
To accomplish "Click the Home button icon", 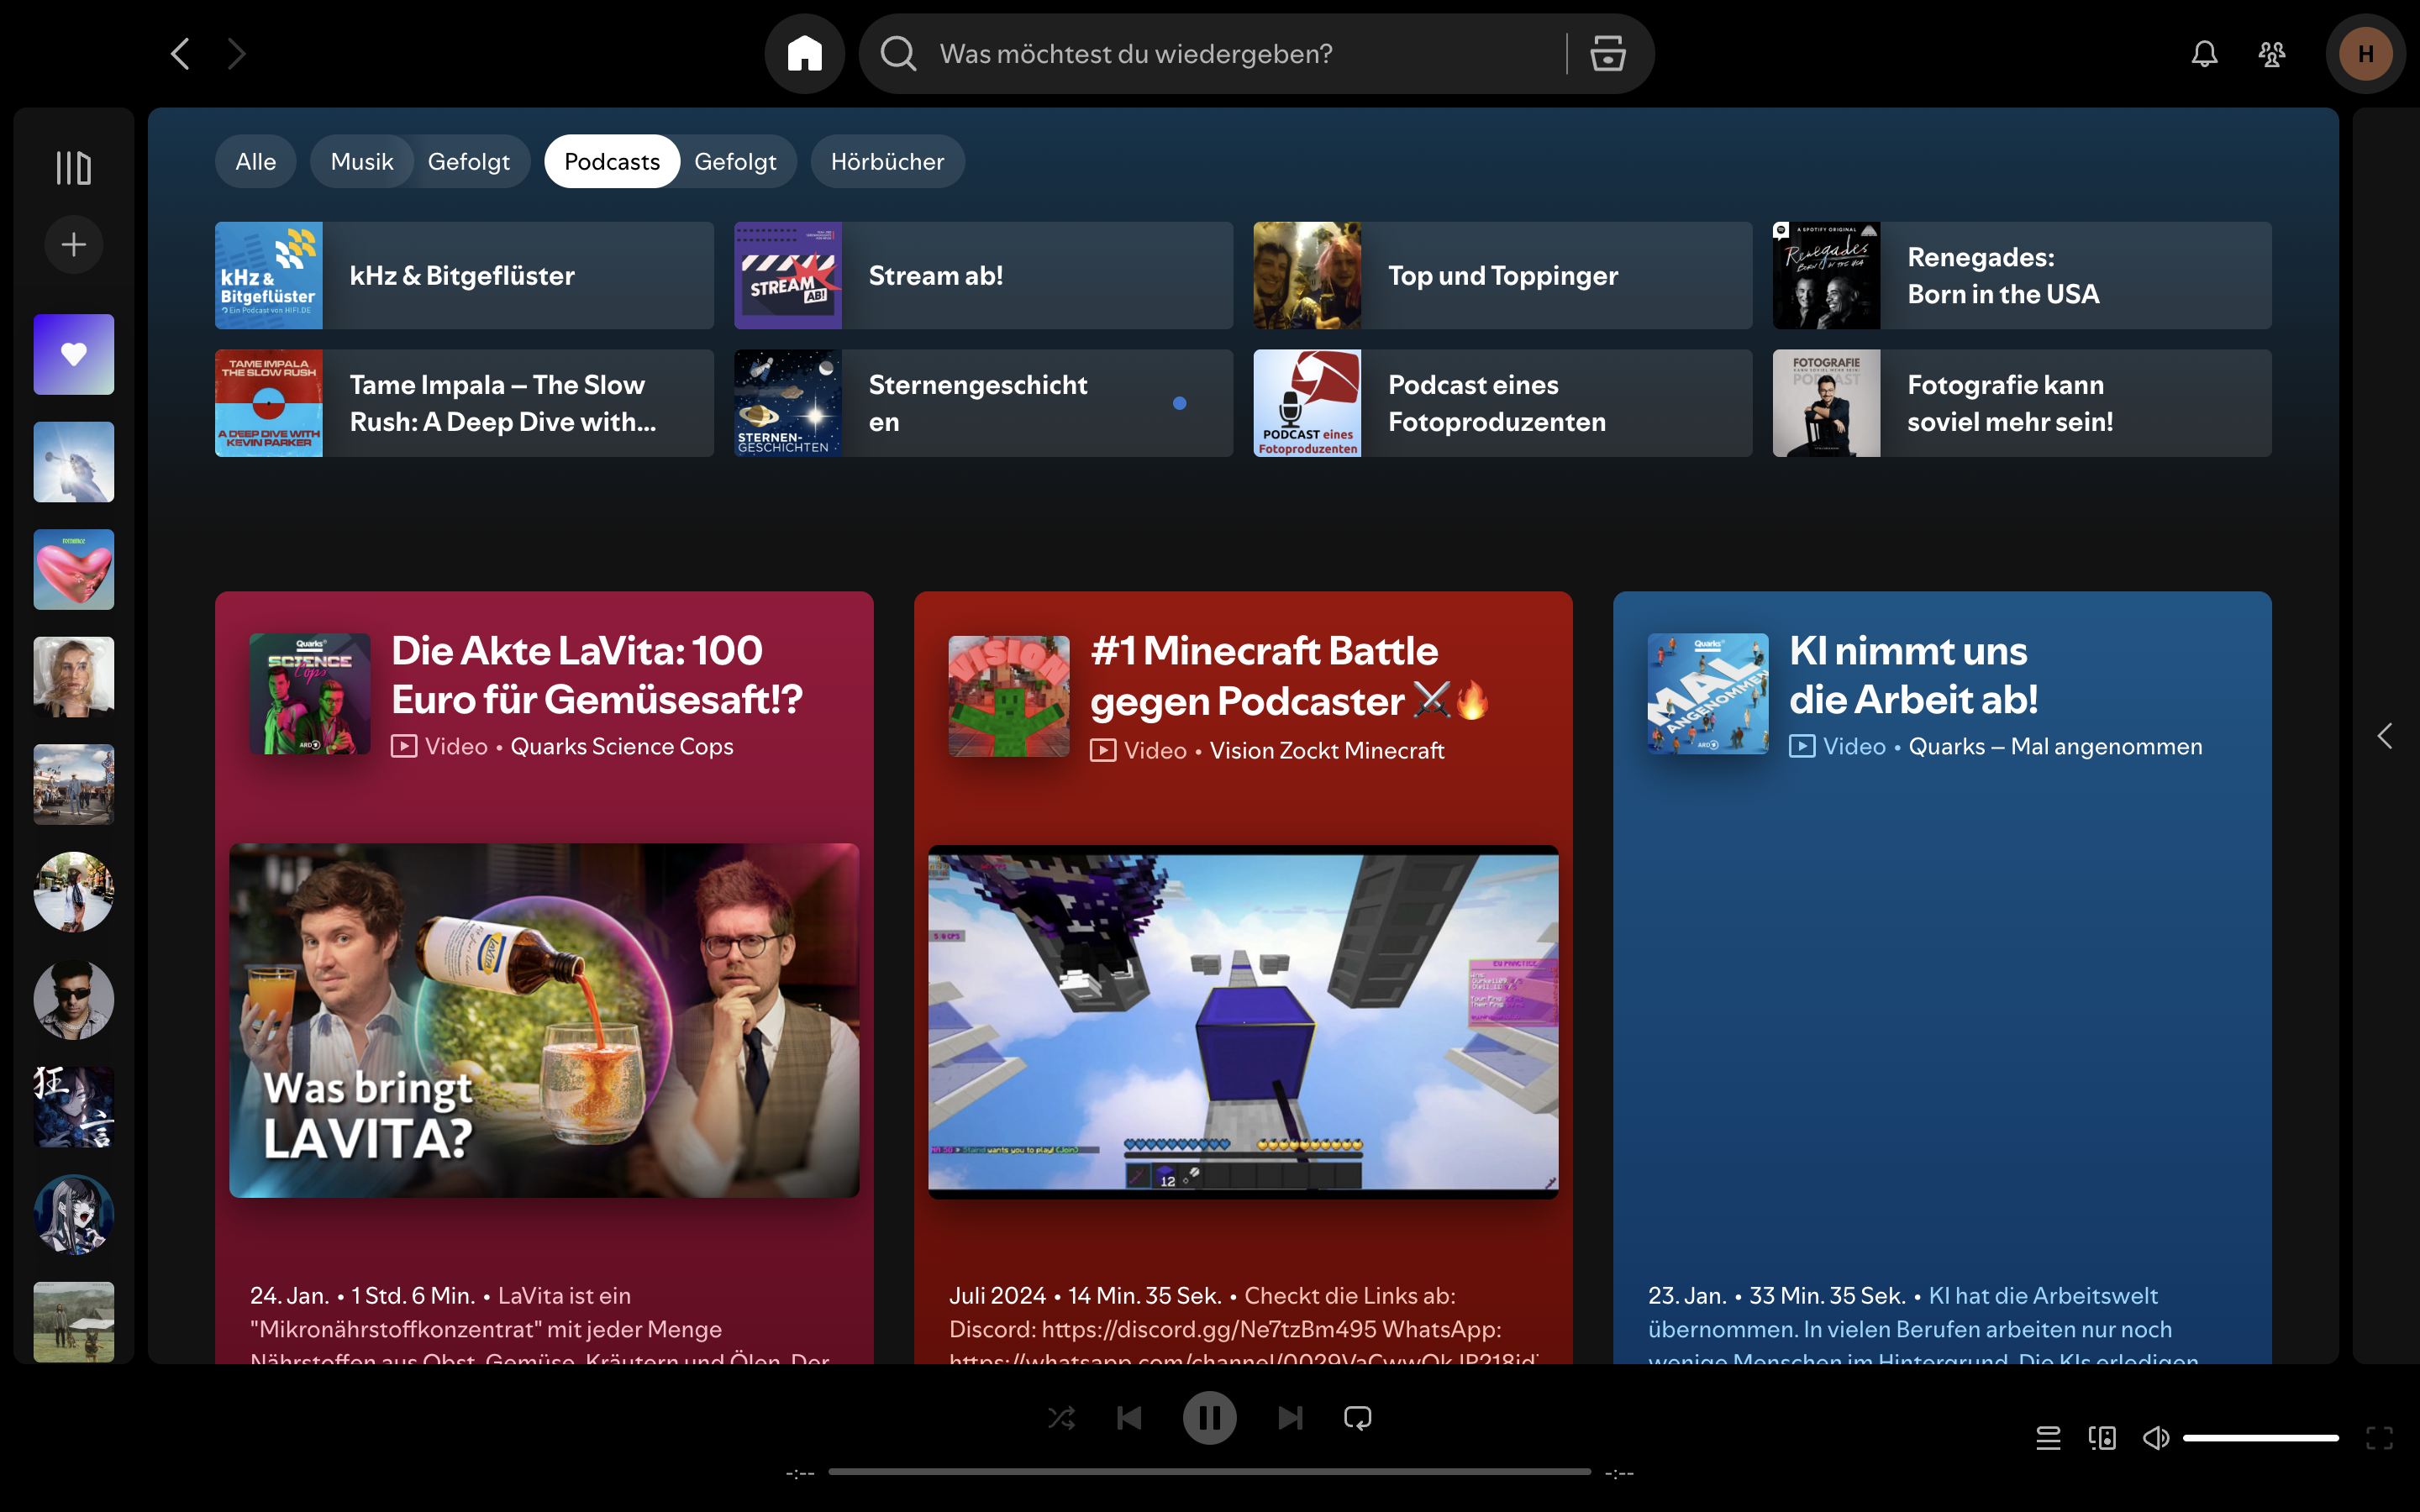I will 804,54.
